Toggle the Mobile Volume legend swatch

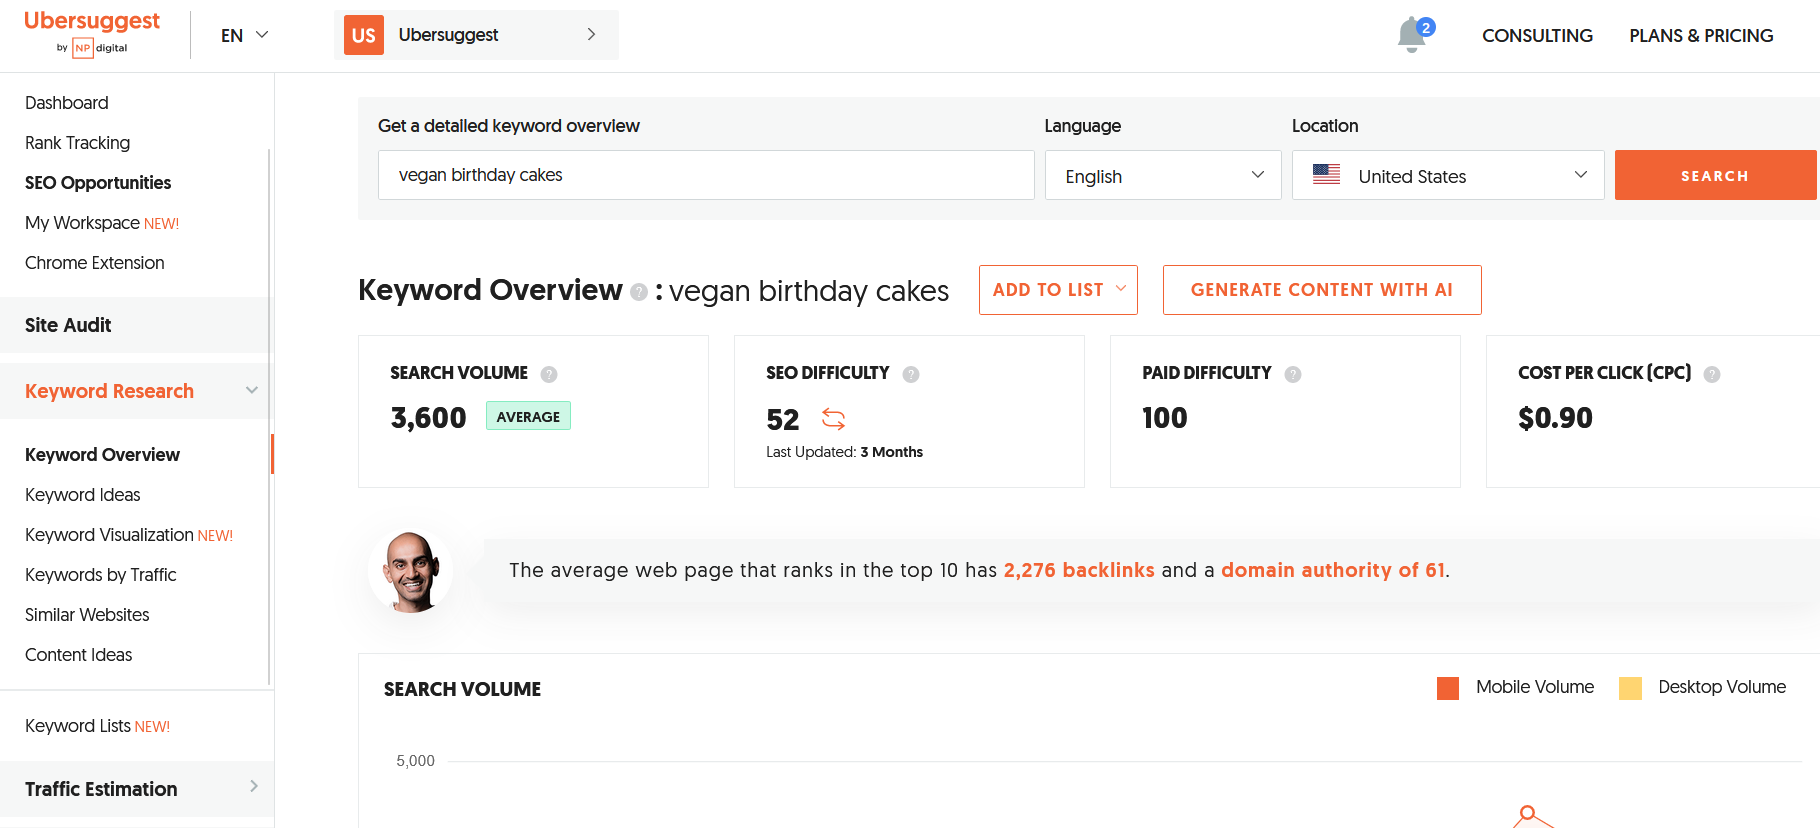(1448, 688)
